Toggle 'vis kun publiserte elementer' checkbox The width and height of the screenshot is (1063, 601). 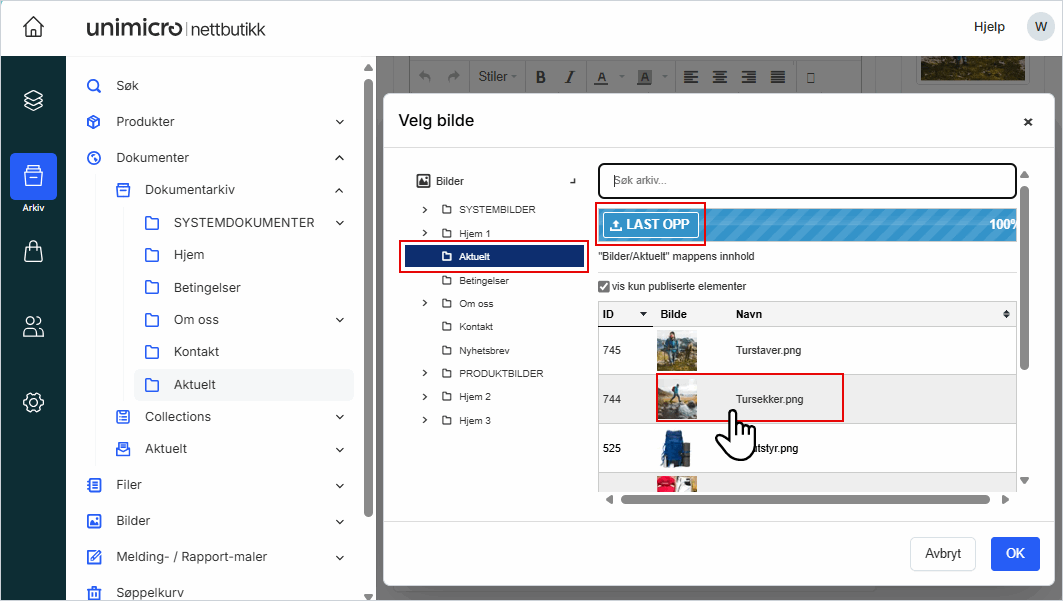click(x=604, y=286)
